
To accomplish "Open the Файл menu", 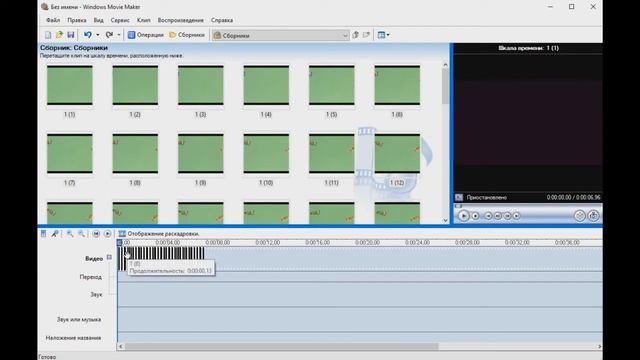I will 53,20.
